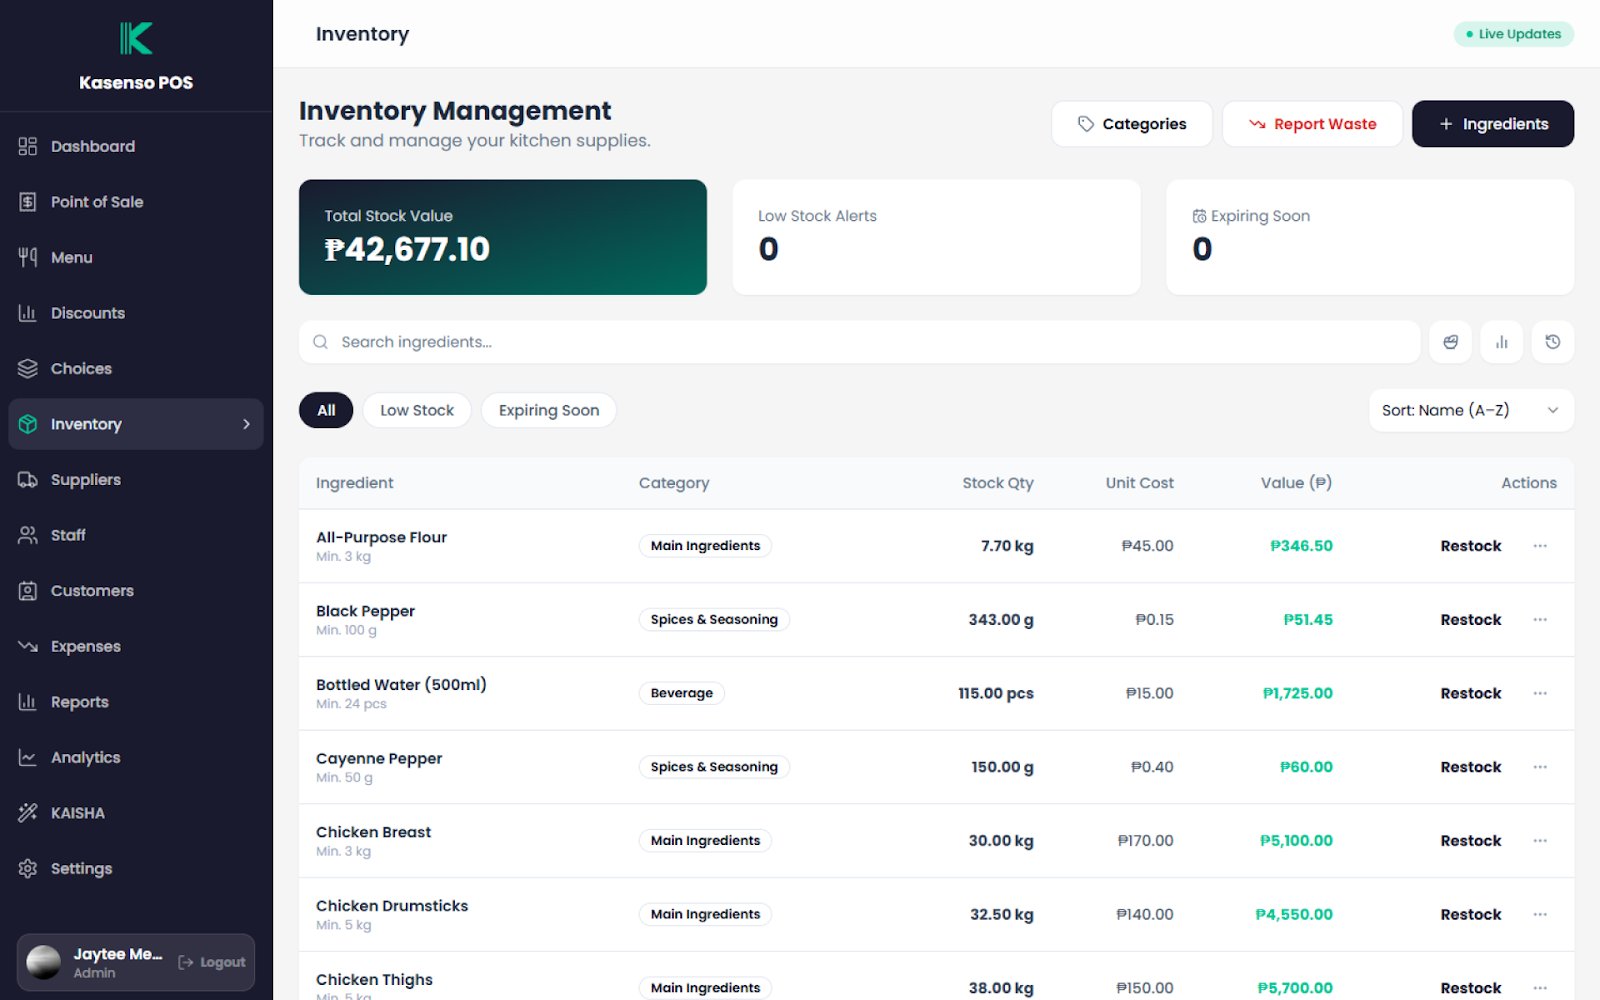
Task: Select the Low Stock filter tab
Action: (x=417, y=410)
